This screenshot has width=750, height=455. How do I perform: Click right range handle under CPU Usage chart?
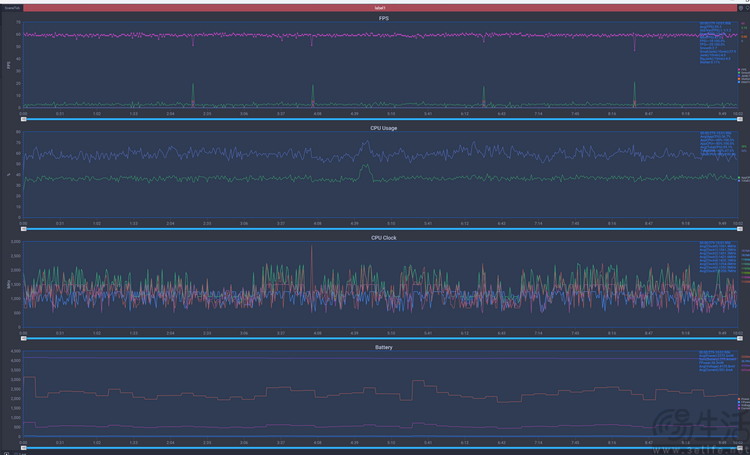(x=739, y=229)
